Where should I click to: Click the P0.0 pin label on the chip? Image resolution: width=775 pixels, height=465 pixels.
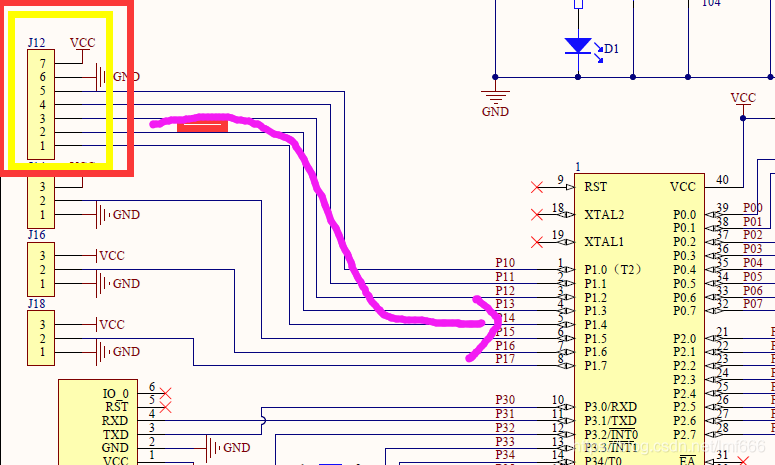pyautogui.click(x=684, y=214)
